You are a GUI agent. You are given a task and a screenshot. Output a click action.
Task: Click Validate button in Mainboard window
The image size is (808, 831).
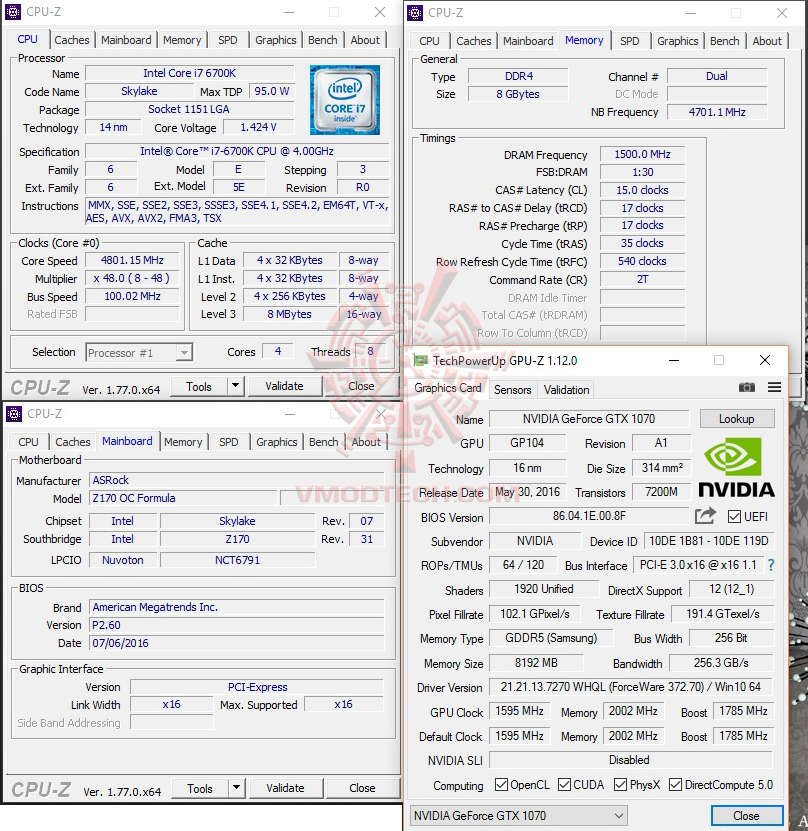pyautogui.click(x=286, y=788)
